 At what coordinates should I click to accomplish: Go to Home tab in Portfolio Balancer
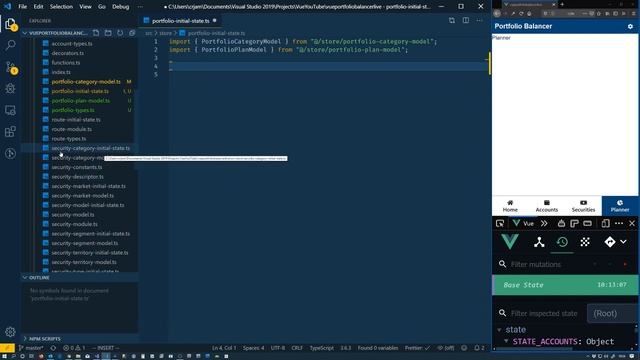coord(510,206)
